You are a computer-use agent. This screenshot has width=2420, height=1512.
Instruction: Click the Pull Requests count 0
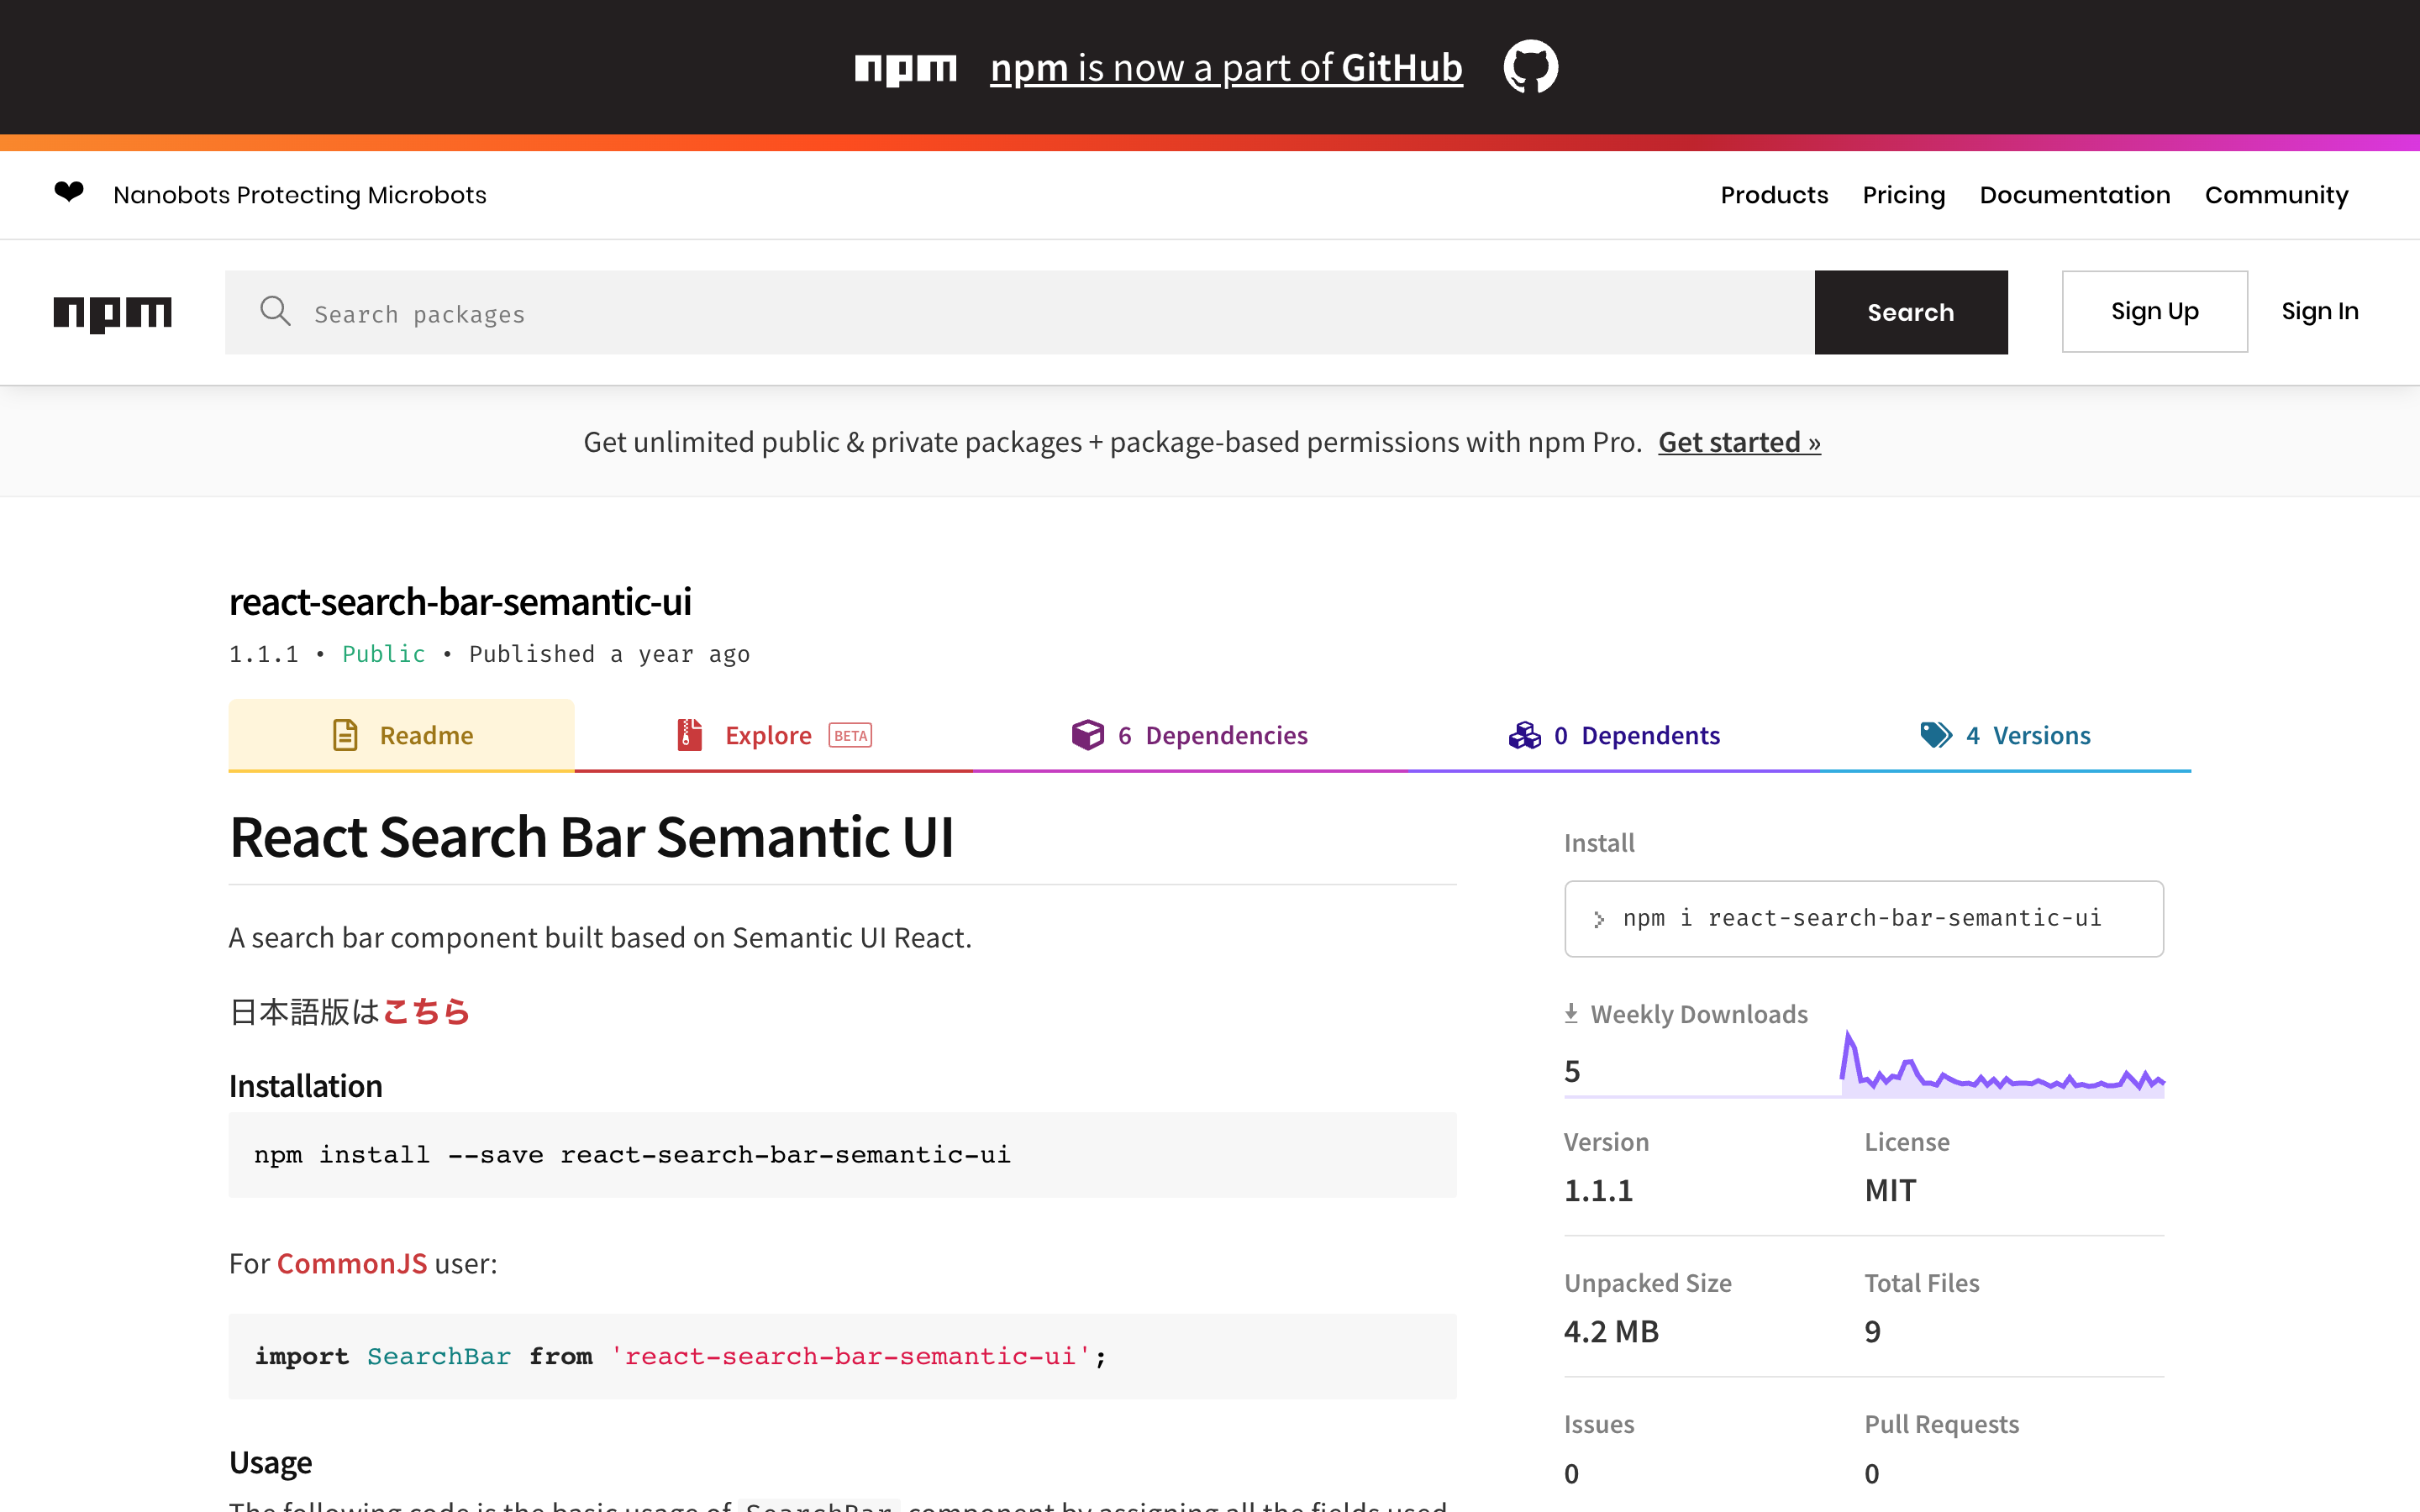tap(1871, 1473)
